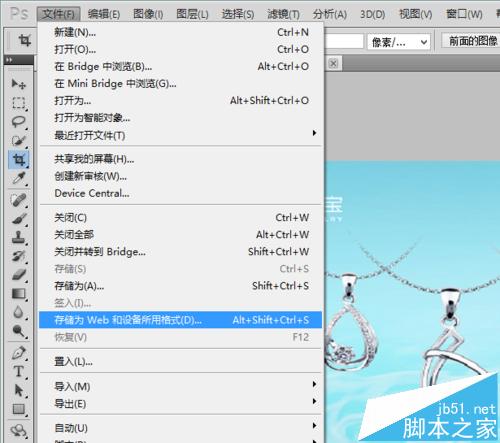Close the document tab
This screenshot has height=443, width=500.
pyautogui.click(x=333, y=63)
